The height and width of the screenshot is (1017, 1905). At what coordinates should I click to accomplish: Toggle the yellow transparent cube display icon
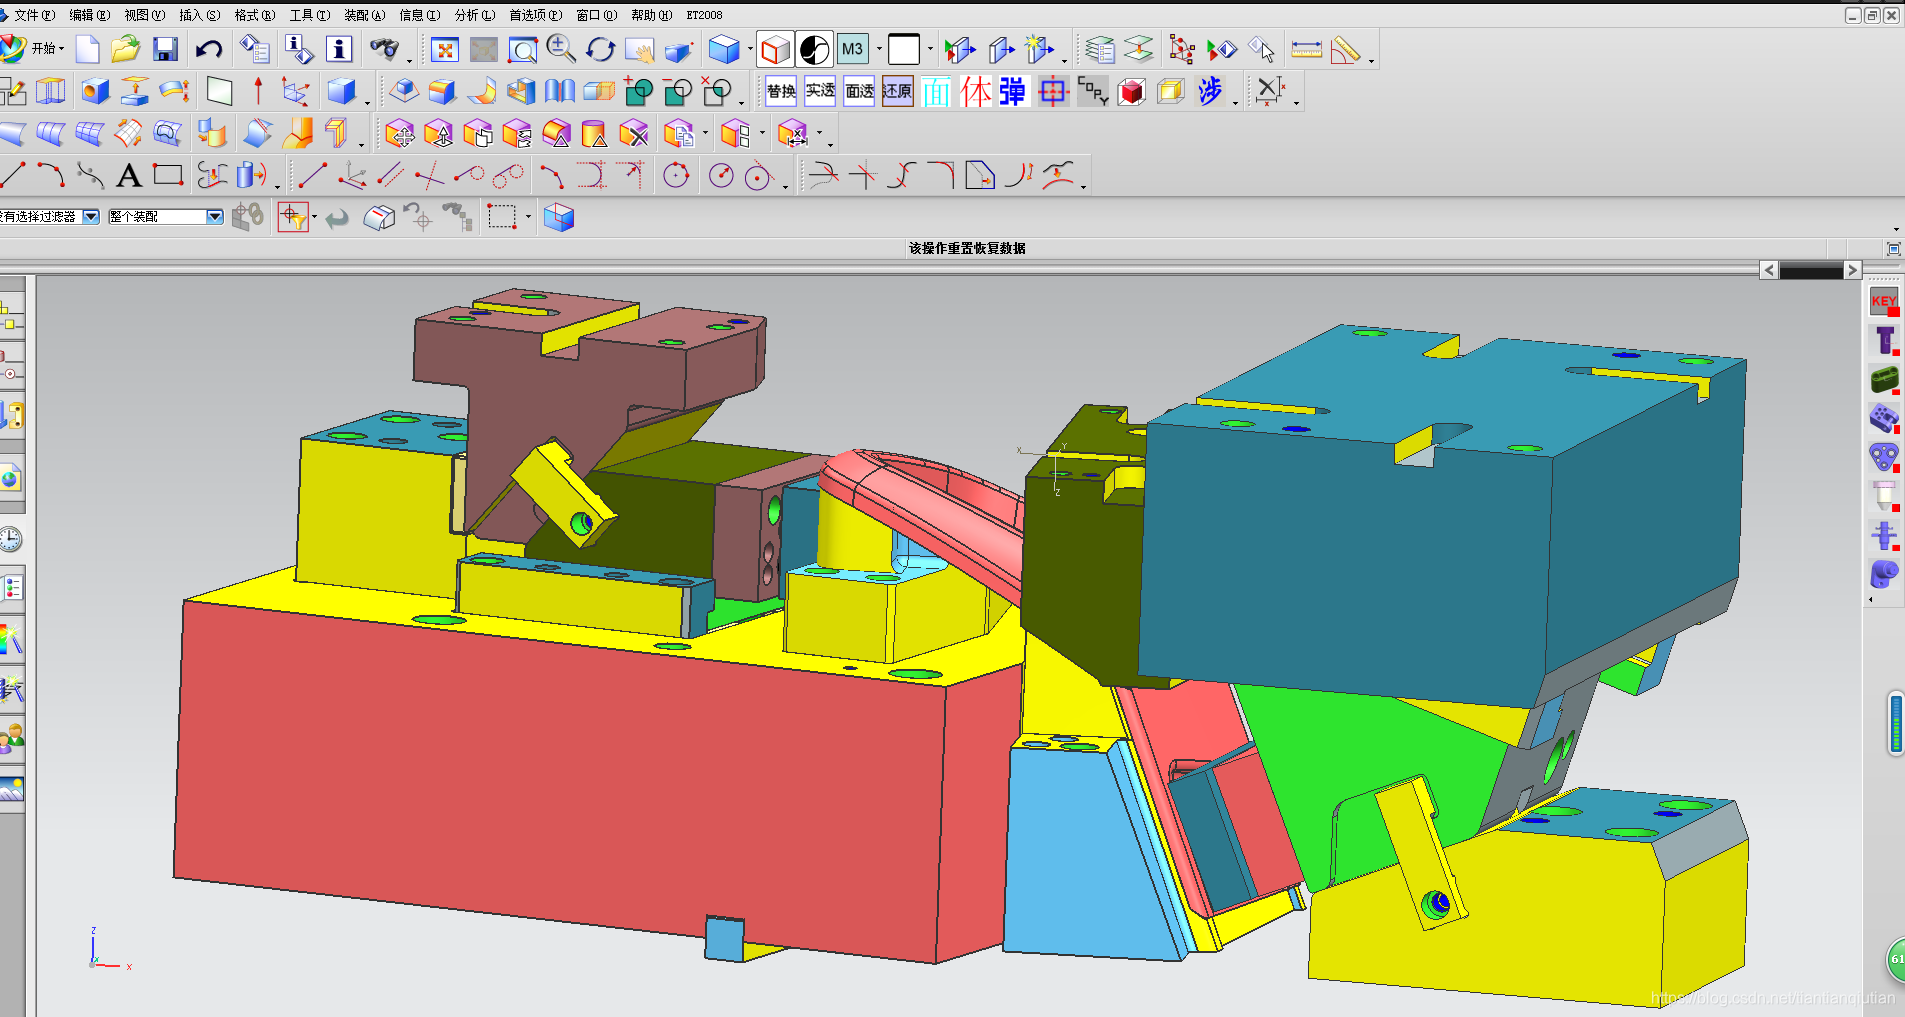click(x=1170, y=91)
